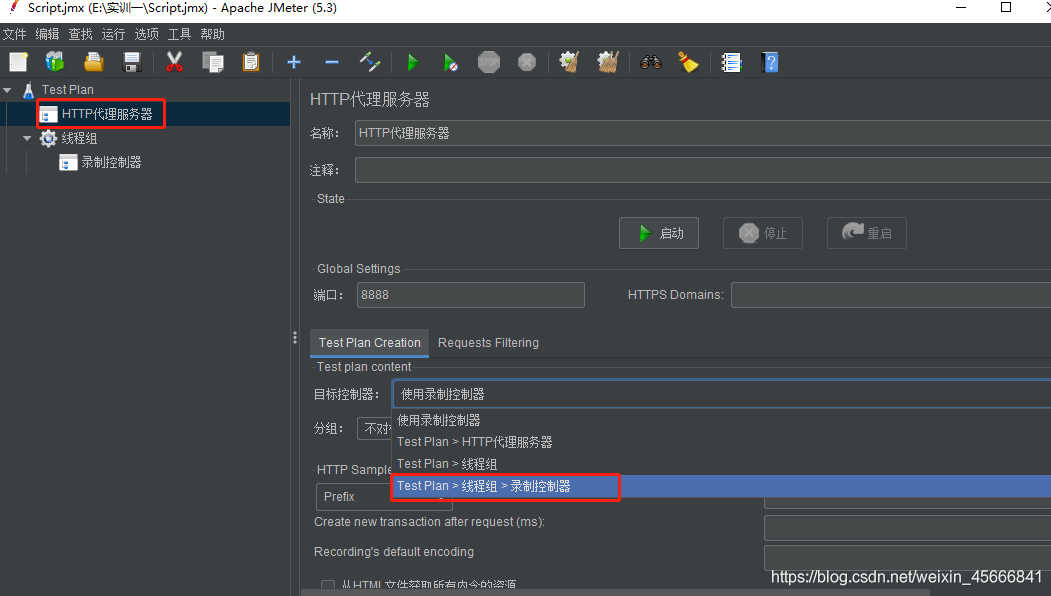Image resolution: width=1051 pixels, height=596 pixels.
Task: Reset search with the yellow broom icon
Action: coord(688,62)
